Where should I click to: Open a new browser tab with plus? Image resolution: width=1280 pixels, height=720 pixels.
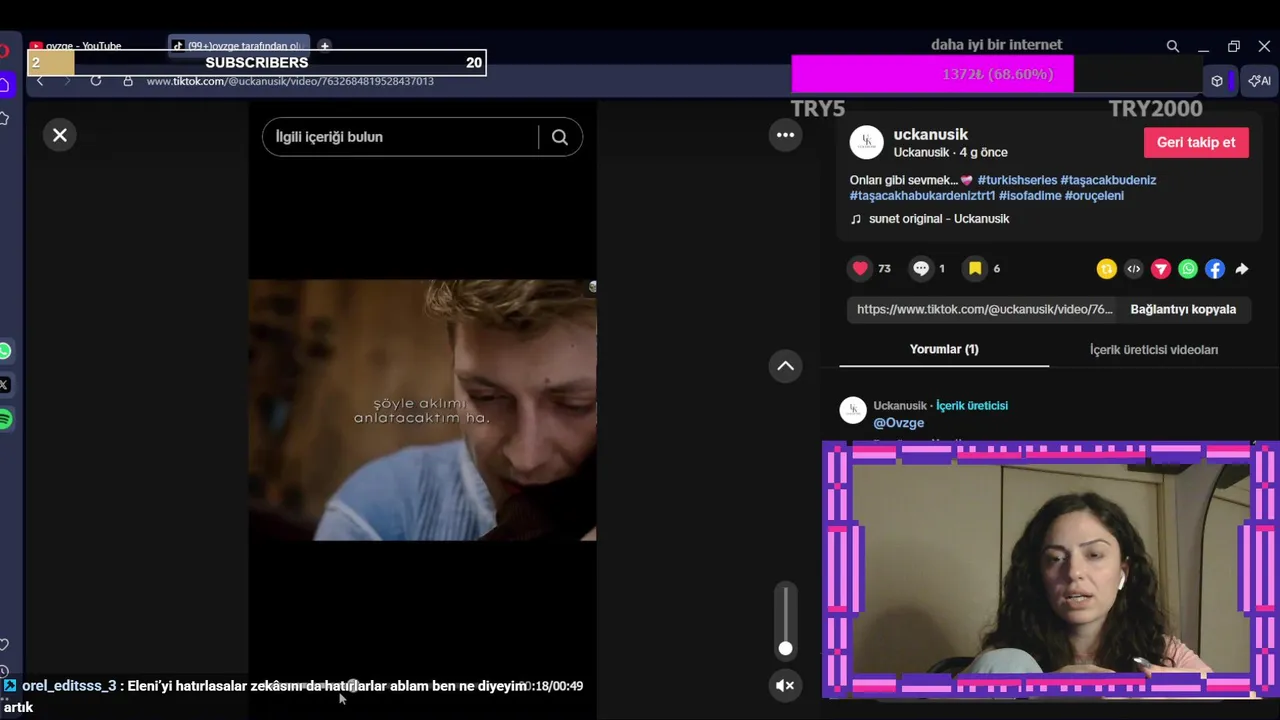325,46
